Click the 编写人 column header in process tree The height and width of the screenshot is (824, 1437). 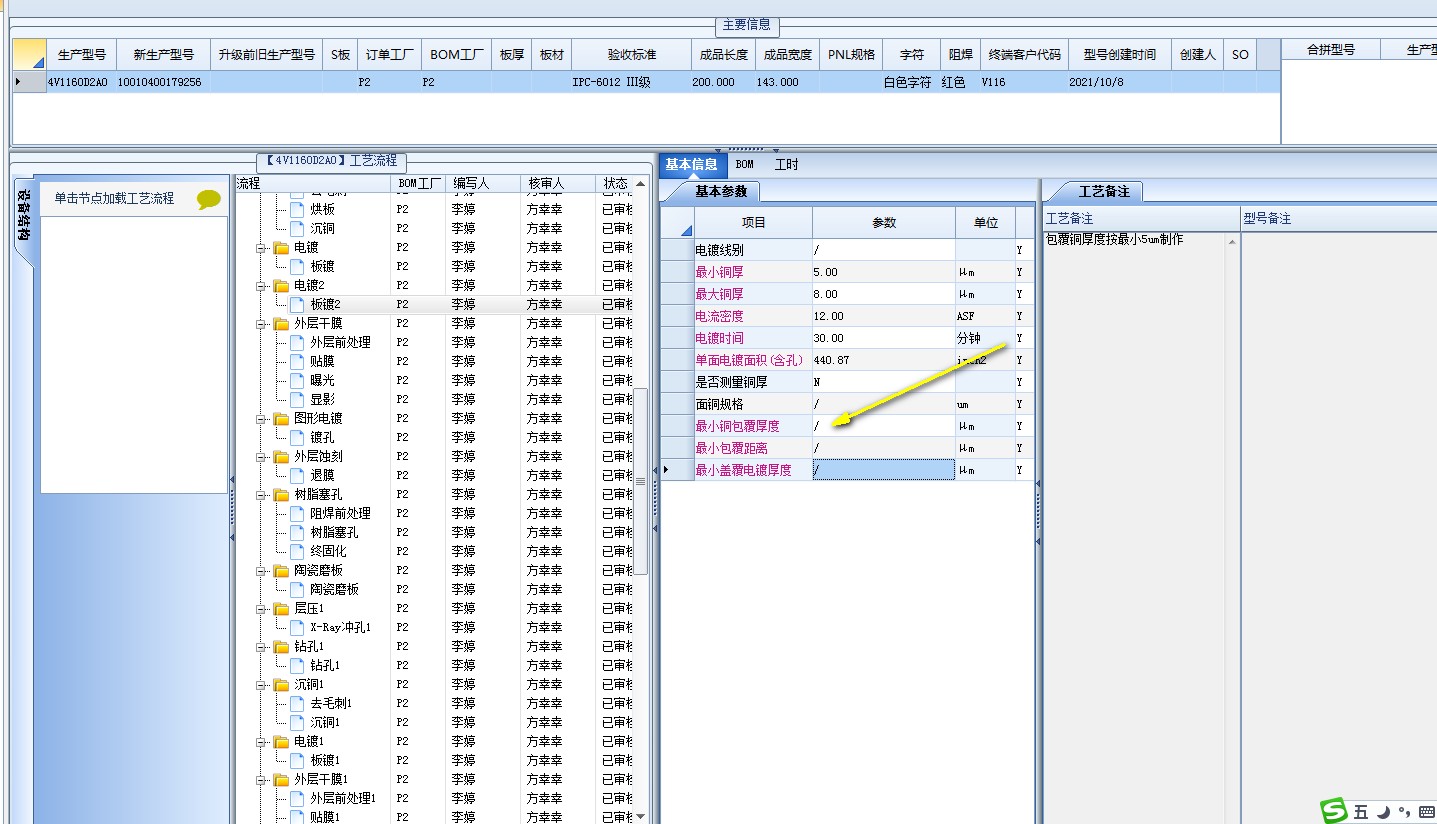[484, 184]
